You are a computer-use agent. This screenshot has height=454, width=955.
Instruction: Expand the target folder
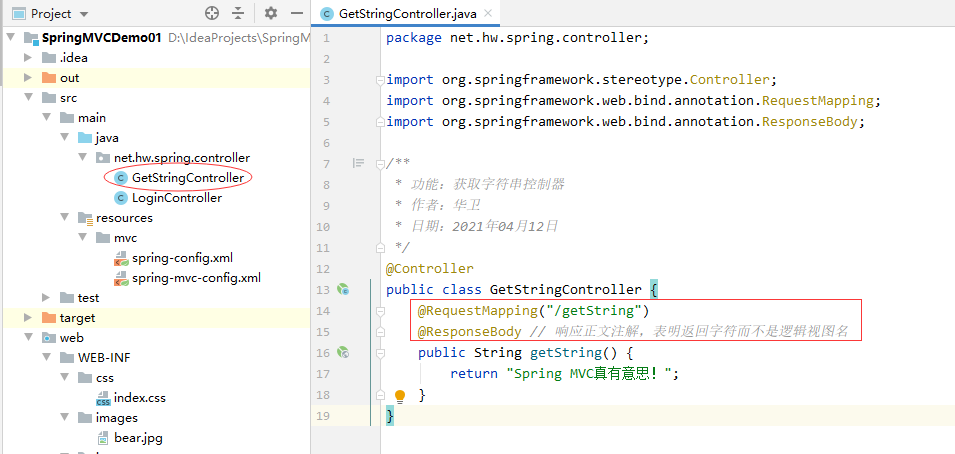tap(28, 318)
